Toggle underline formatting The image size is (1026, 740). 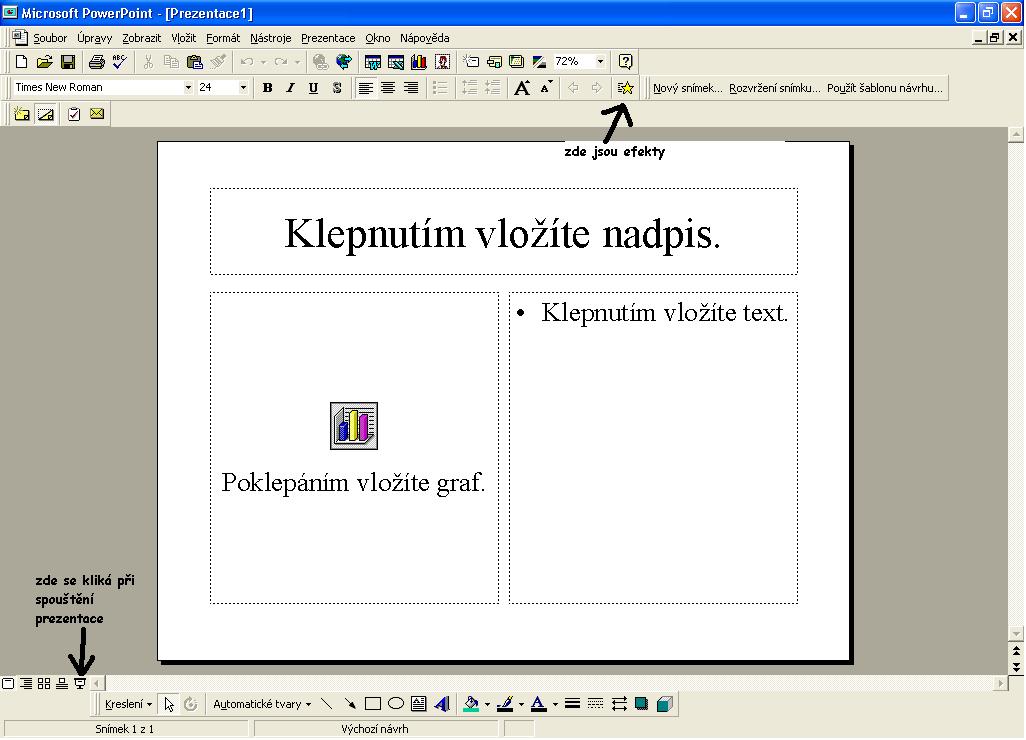(313, 88)
